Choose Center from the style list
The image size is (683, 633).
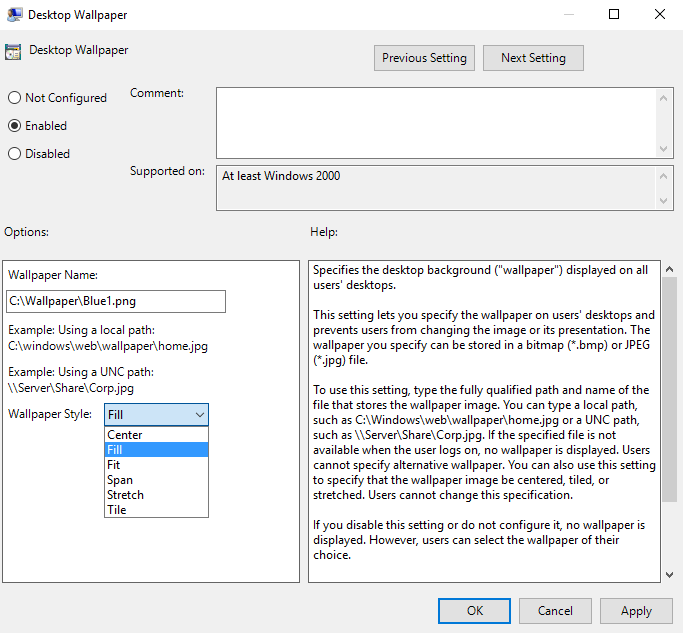pyautogui.click(x=125, y=435)
